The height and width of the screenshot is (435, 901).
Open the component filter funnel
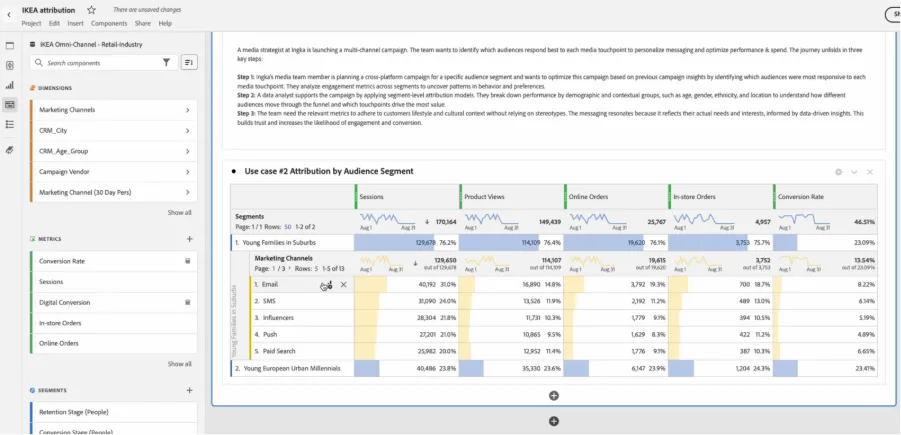(166, 63)
